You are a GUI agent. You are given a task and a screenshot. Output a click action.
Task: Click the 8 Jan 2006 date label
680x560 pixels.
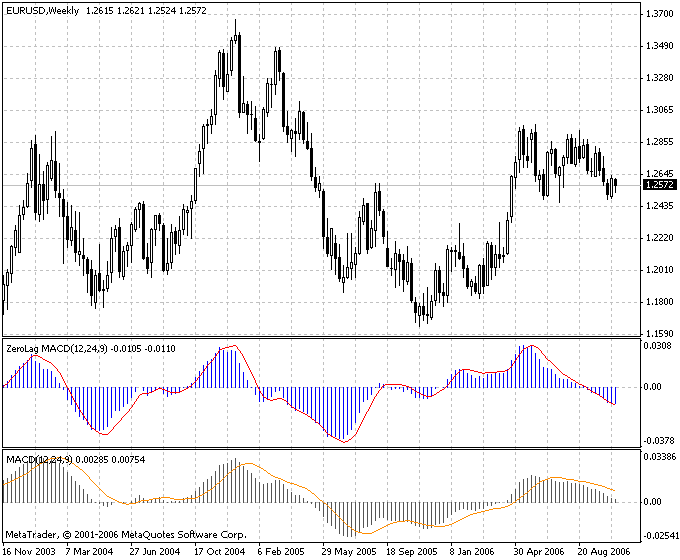coord(474,551)
